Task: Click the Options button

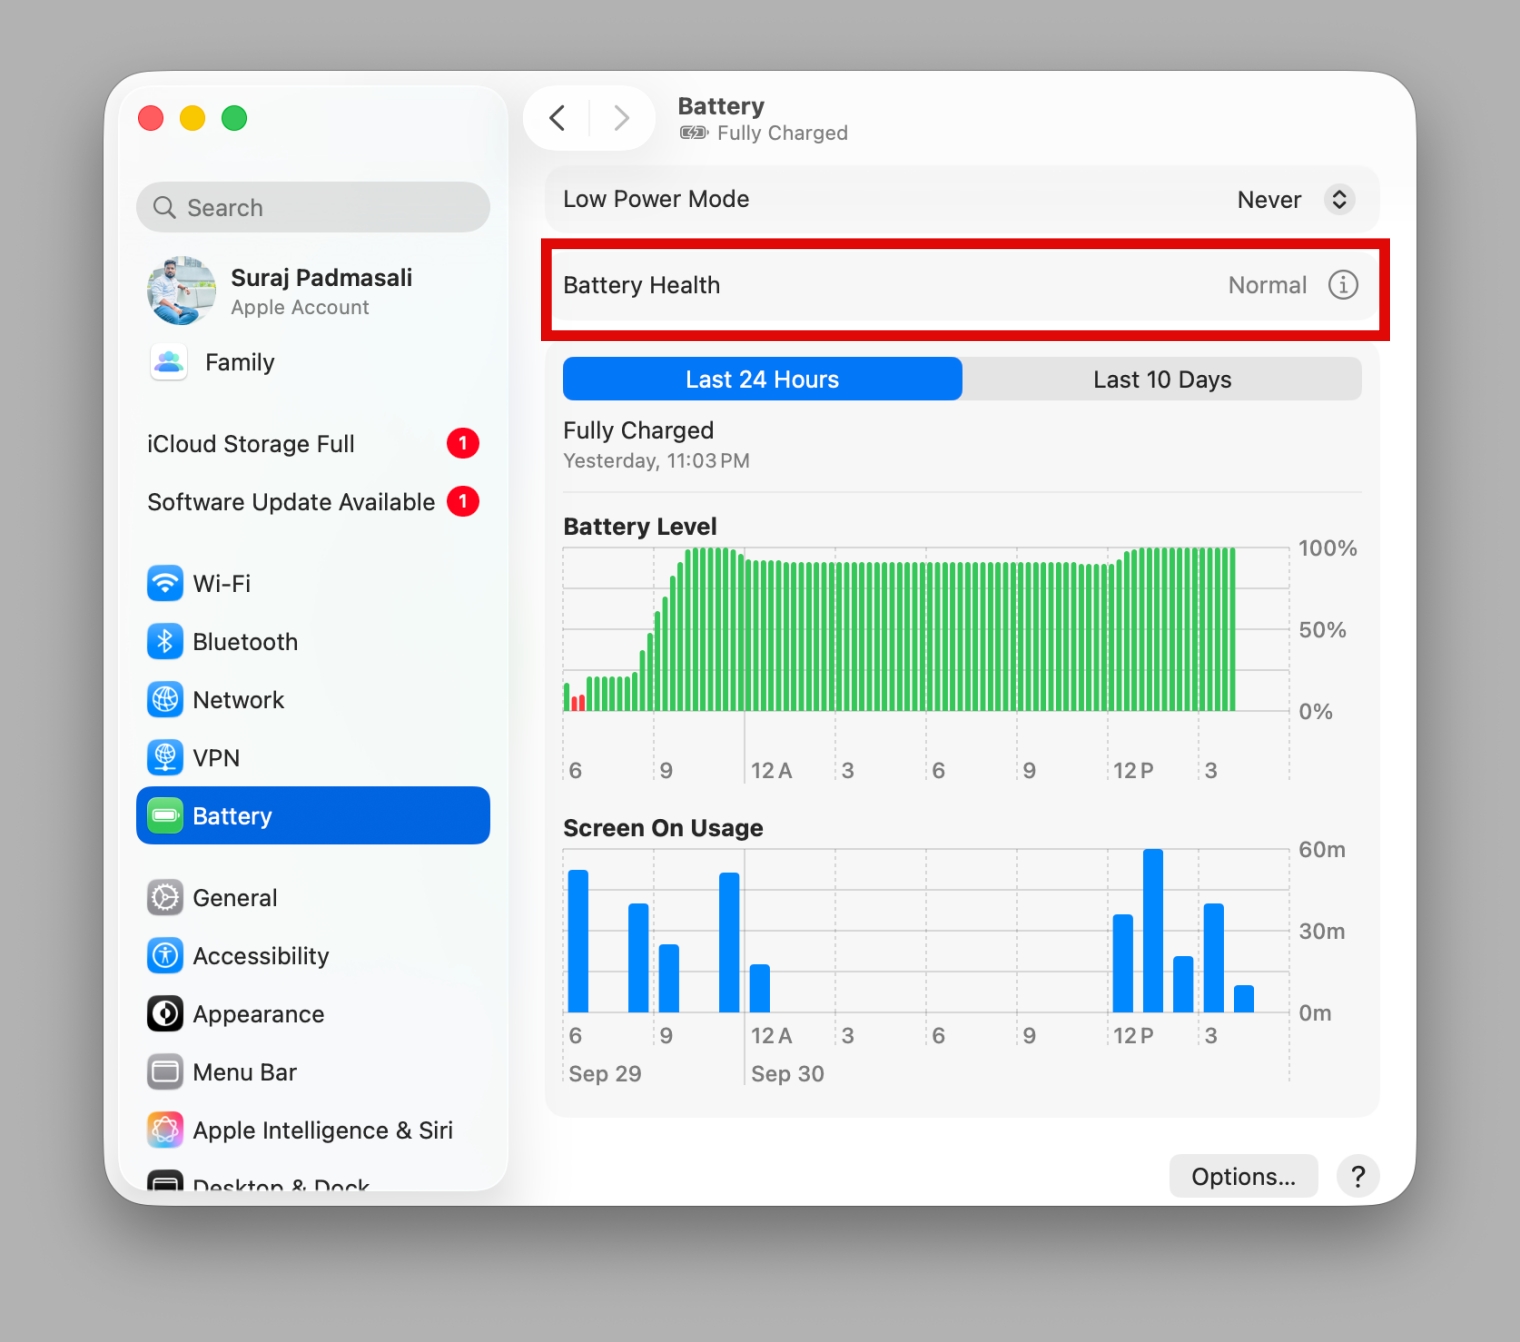Action: [x=1243, y=1176]
